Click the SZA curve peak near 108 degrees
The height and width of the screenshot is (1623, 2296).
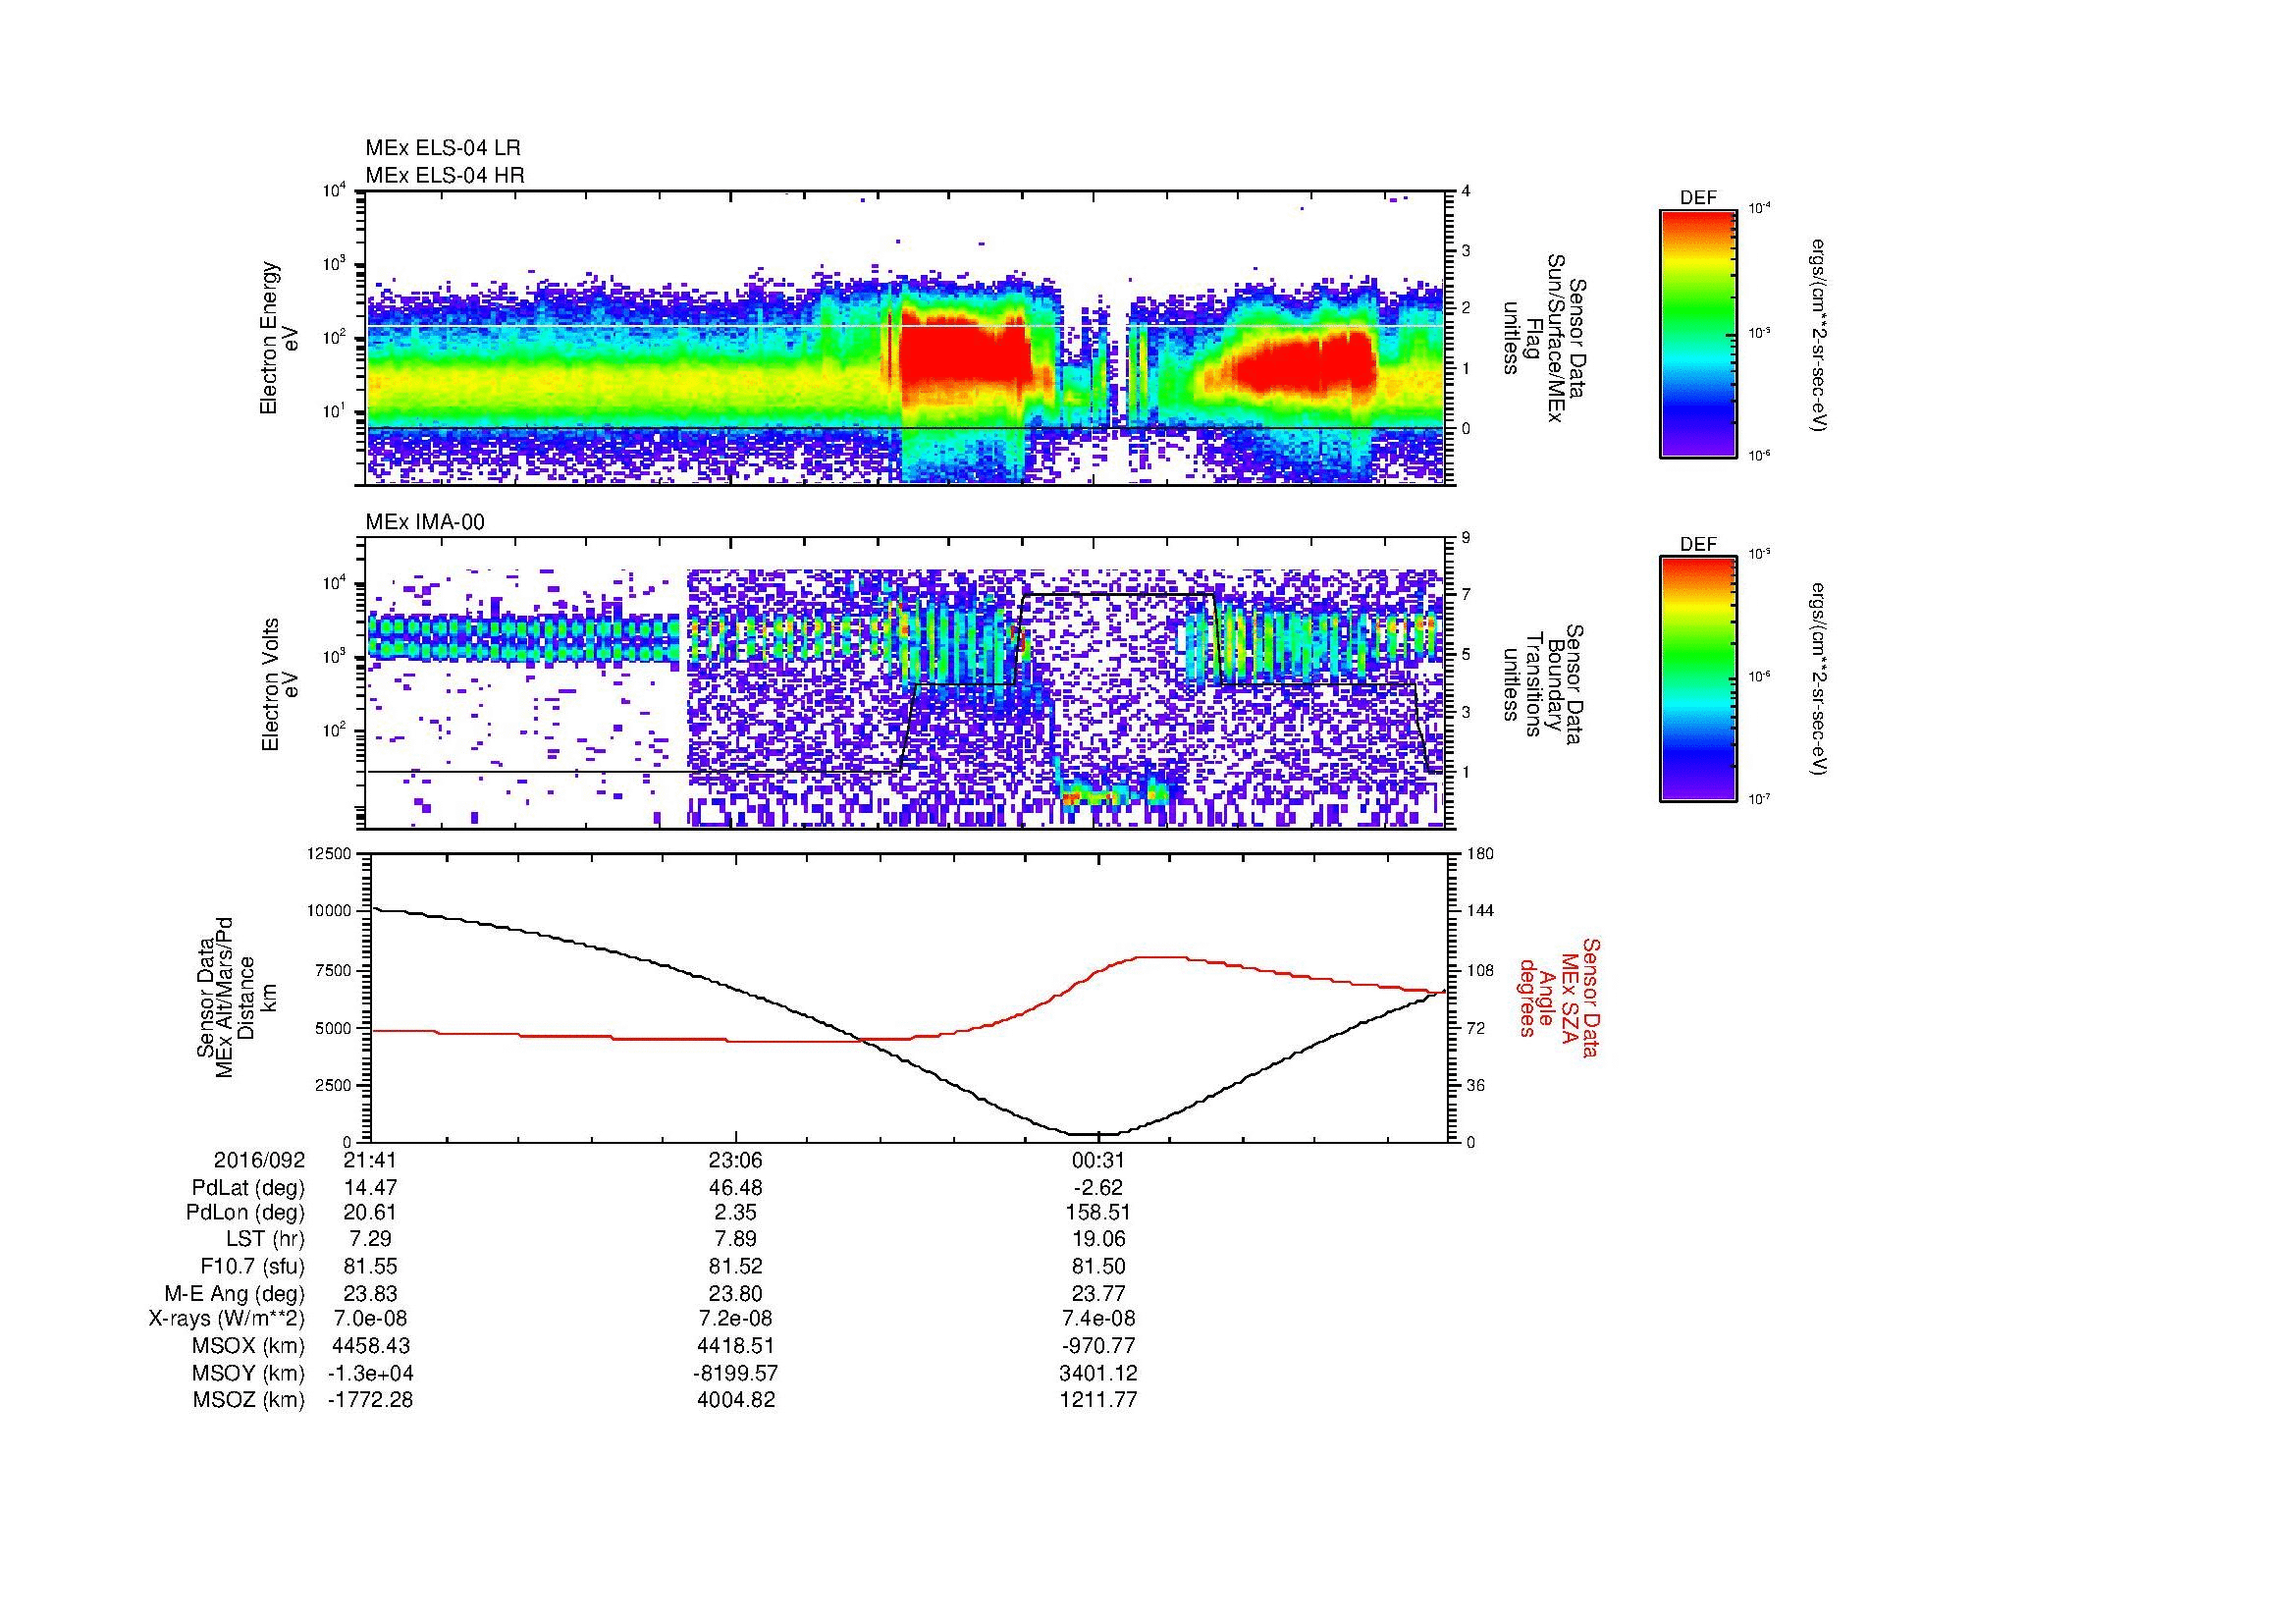pyautogui.click(x=1160, y=957)
